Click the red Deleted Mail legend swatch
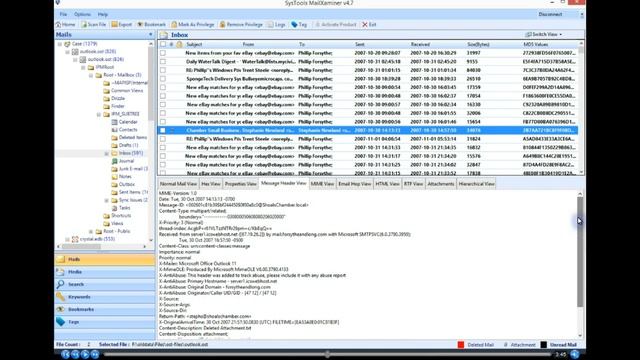The image size is (640, 360). tap(461, 345)
